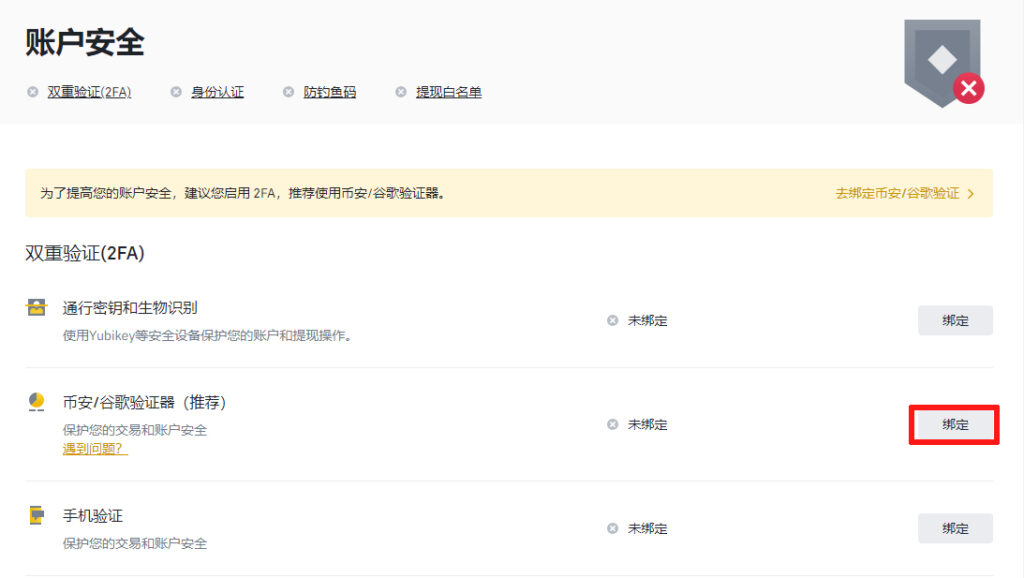Select the 通行密钥和生物识别 title

130,308
